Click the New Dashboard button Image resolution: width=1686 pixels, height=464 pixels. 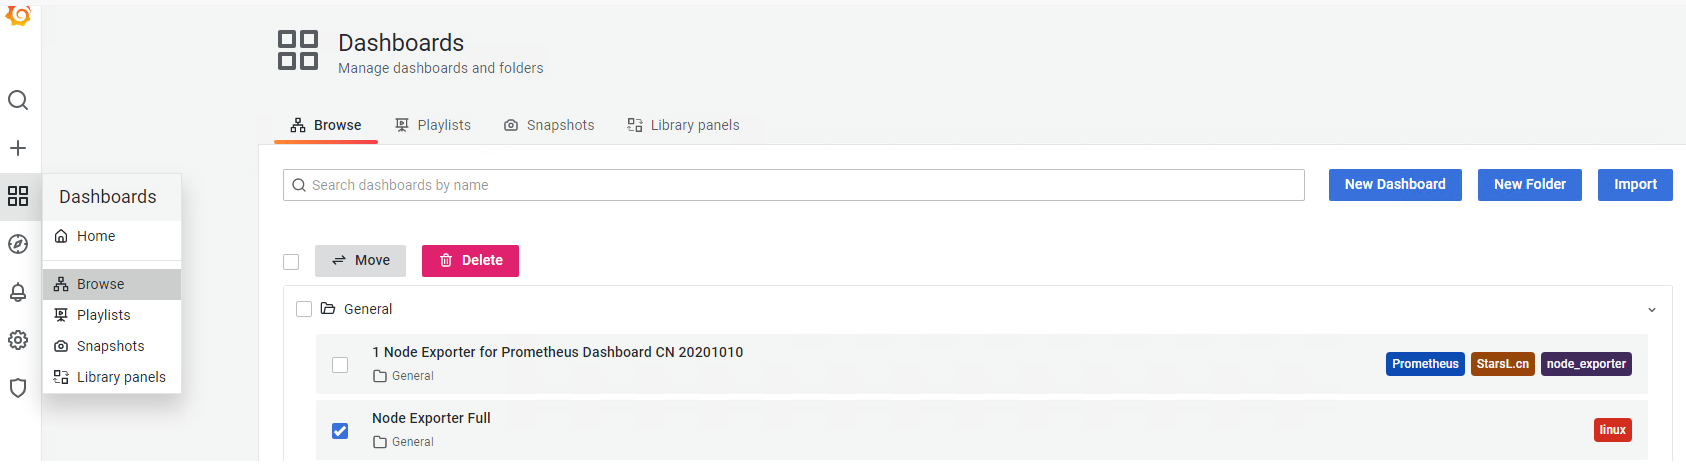pyautogui.click(x=1395, y=185)
